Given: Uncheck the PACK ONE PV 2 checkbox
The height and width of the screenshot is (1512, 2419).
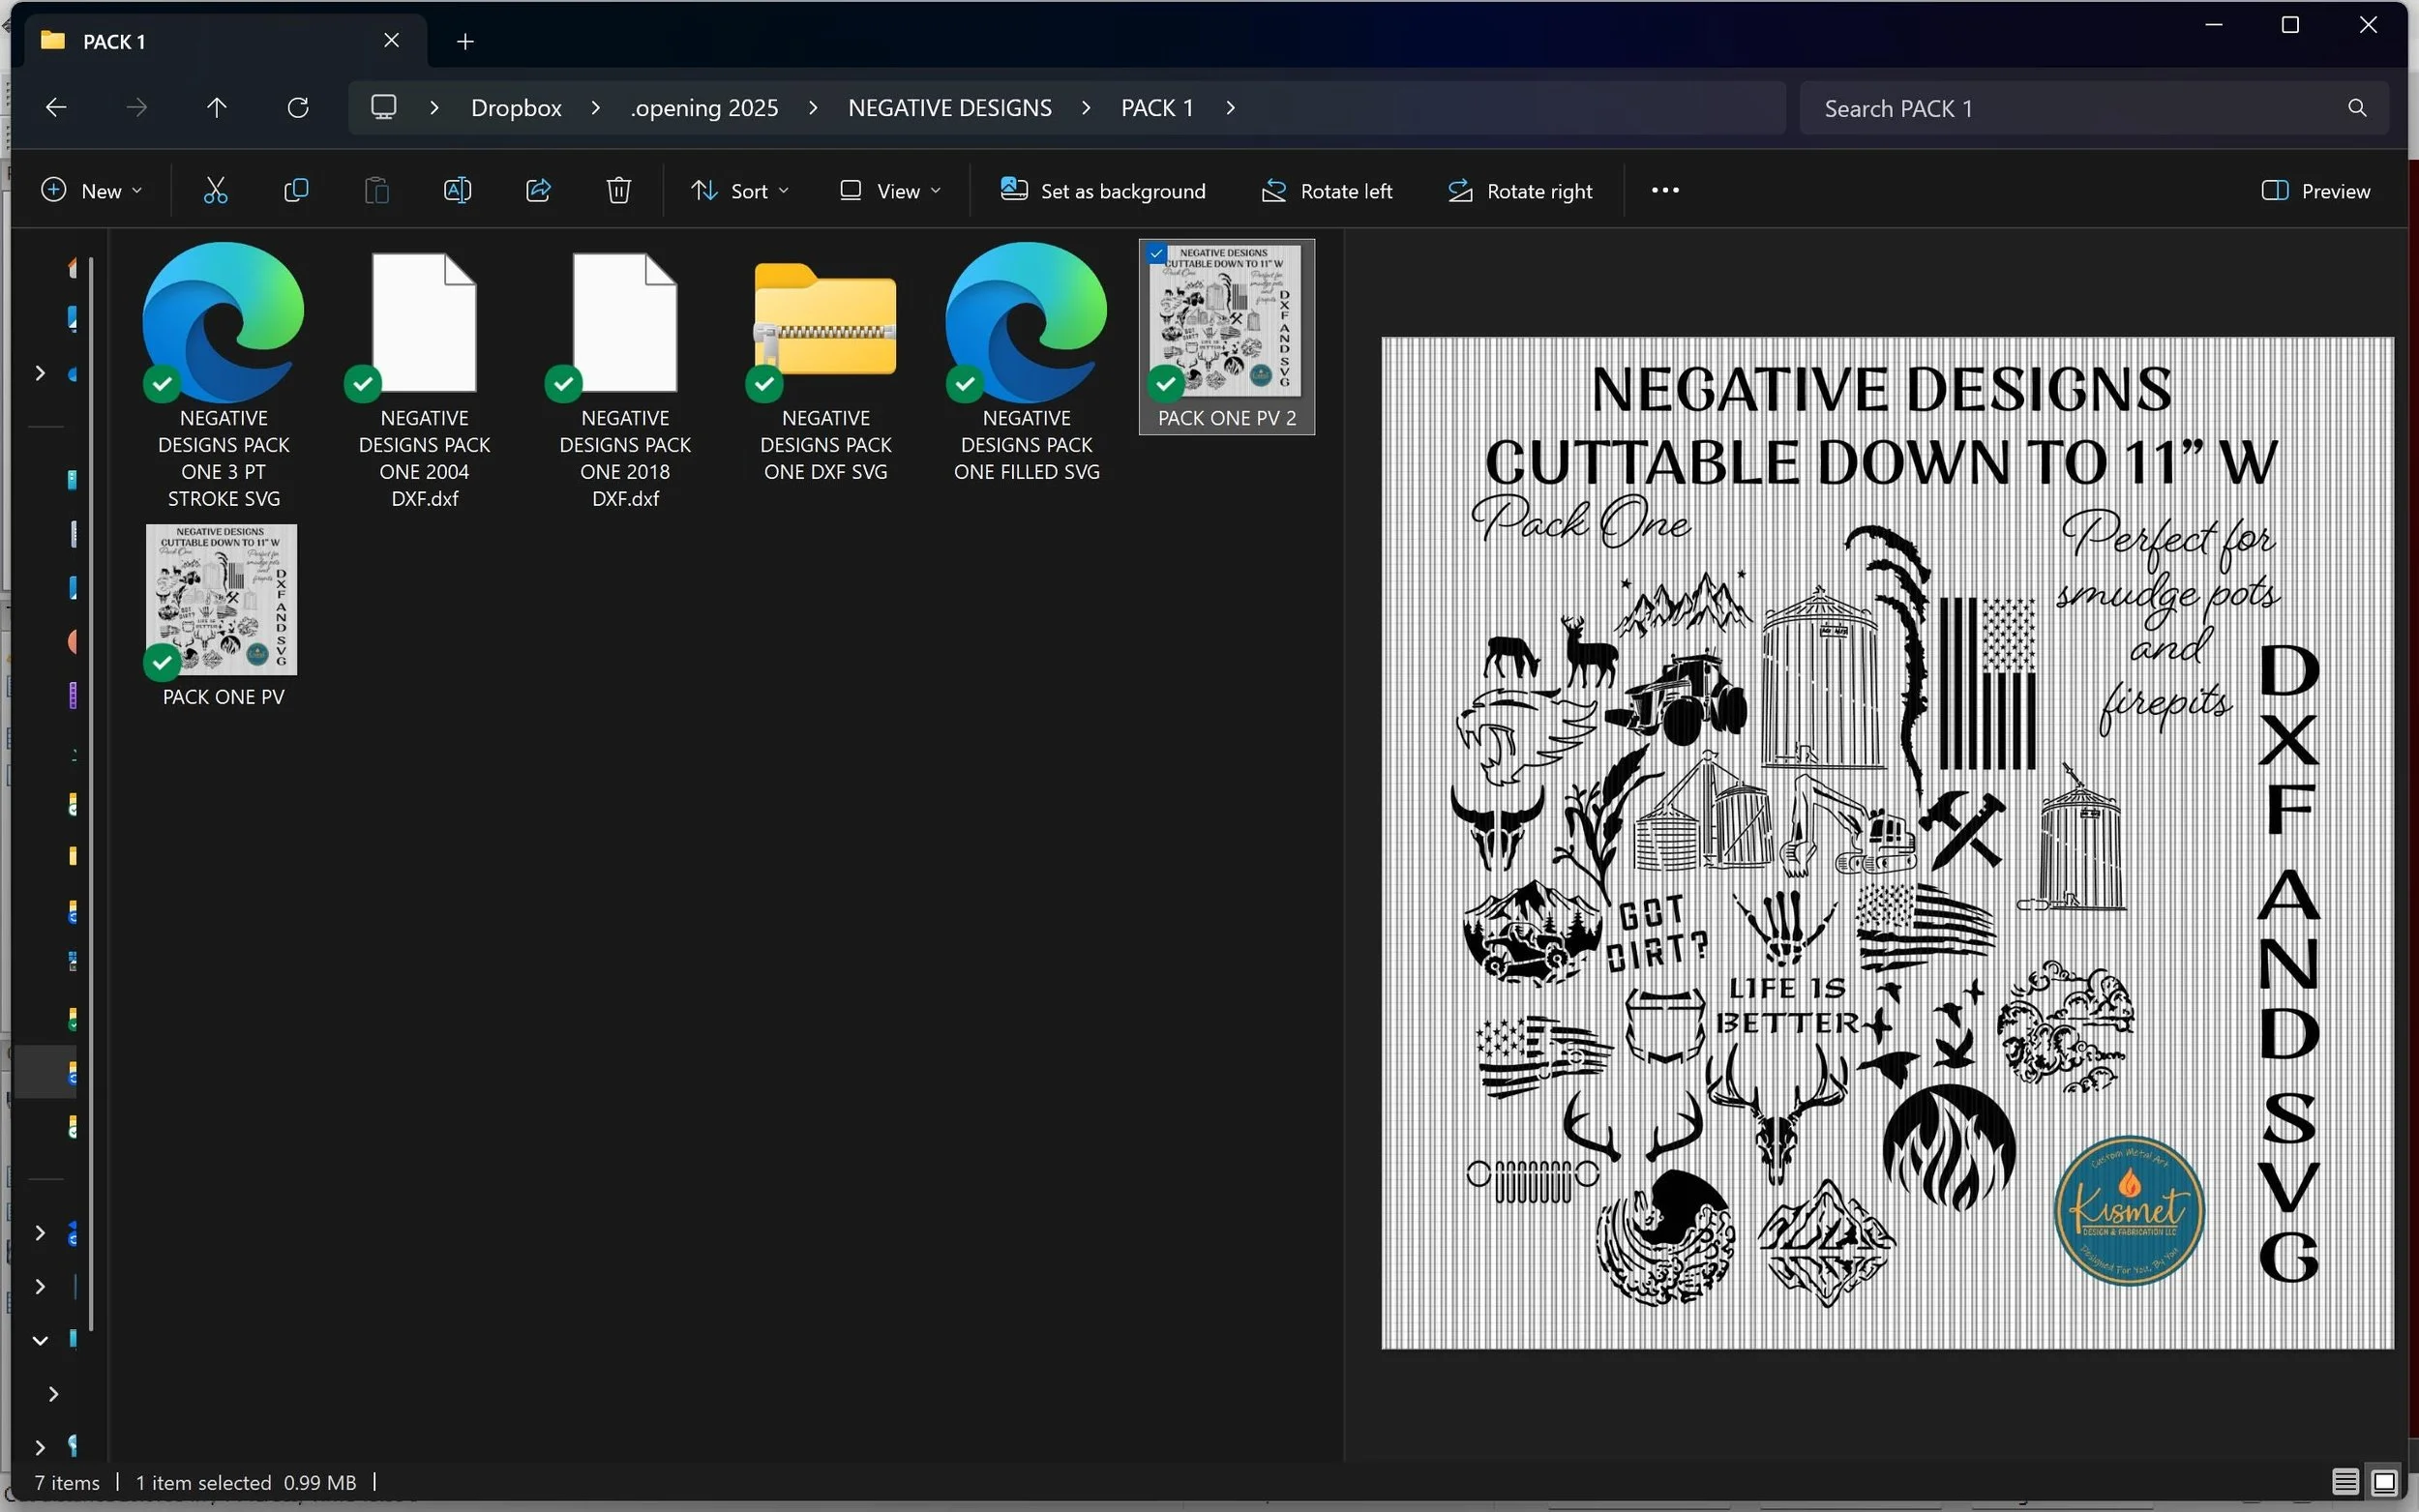Looking at the screenshot, I should click(x=1157, y=254).
